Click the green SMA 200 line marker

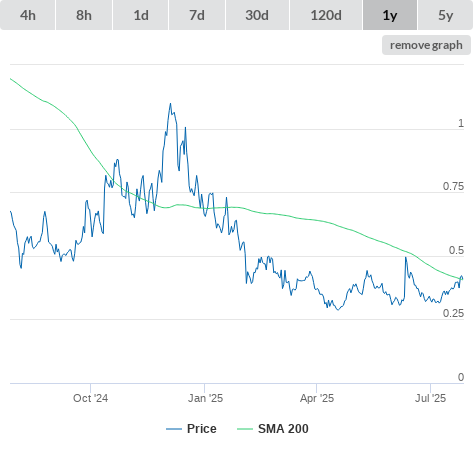pyautogui.click(x=245, y=429)
